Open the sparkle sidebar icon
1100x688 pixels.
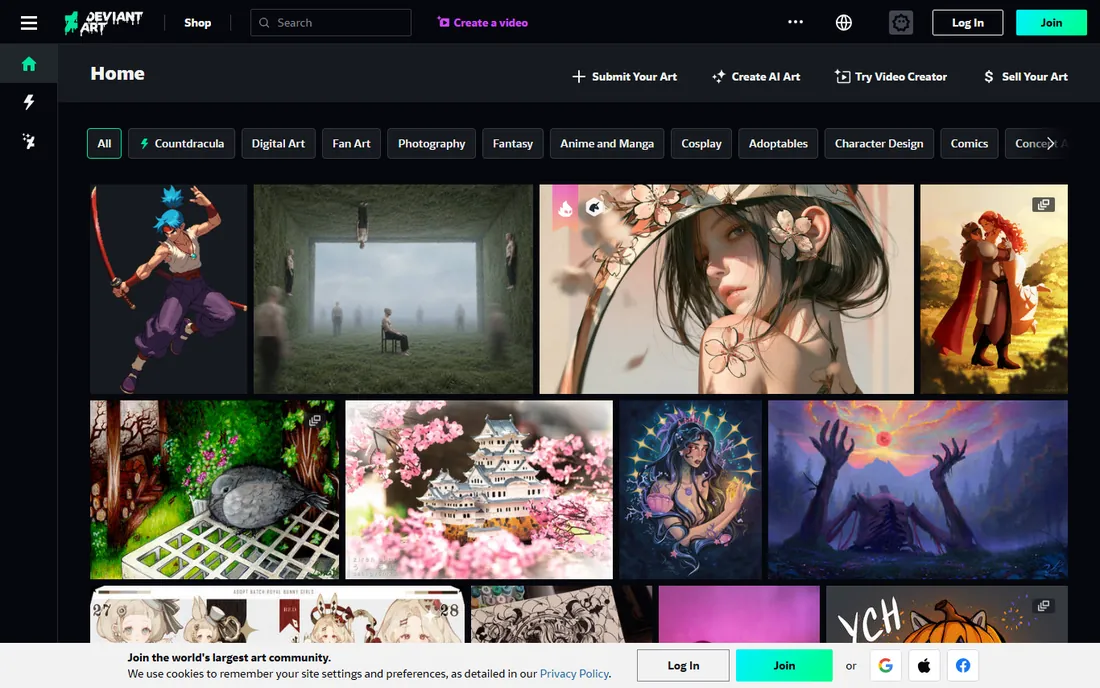pyautogui.click(x=29, y=141)
